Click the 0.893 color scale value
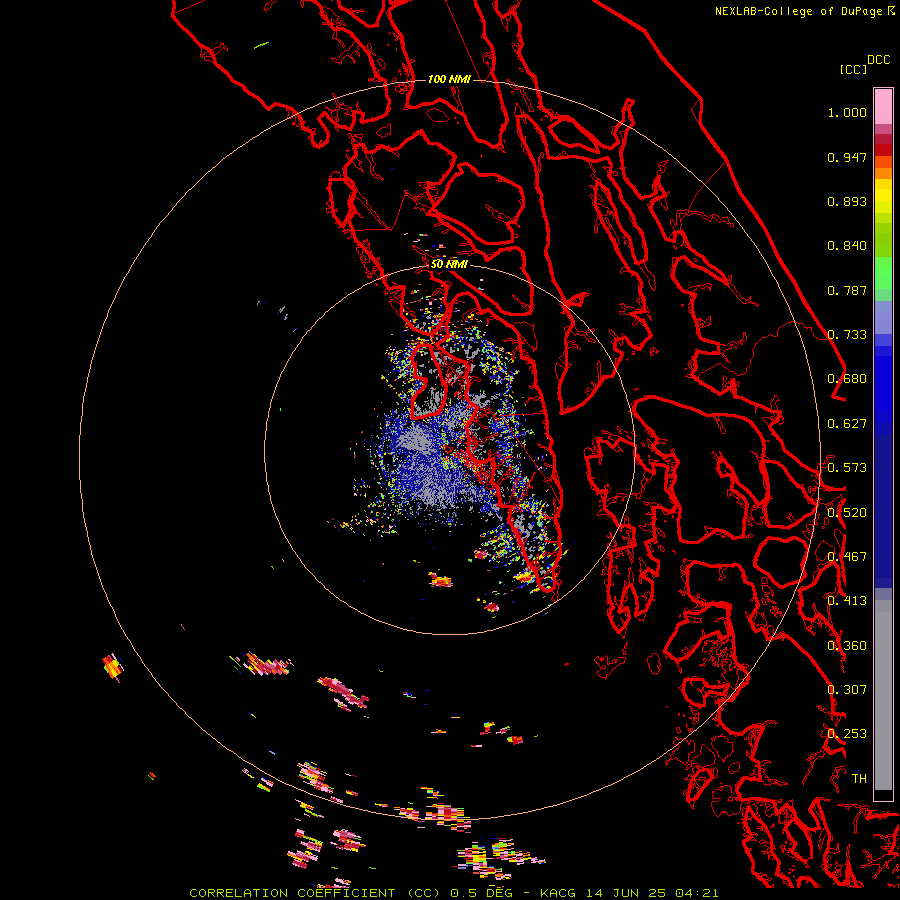The width and height of the screenshot is (900, 900). pos(847,201)
